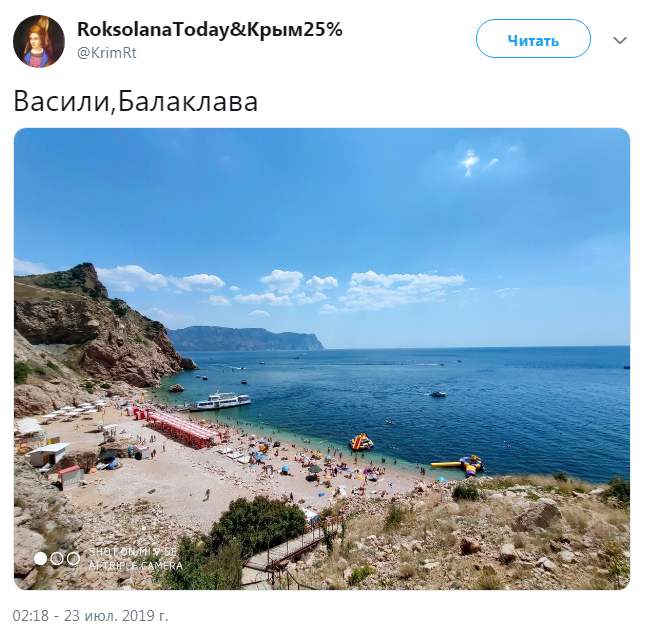Screen dimensions: 661x630
Task: Click the small lone cloud in upper sky
Action: 477,161
